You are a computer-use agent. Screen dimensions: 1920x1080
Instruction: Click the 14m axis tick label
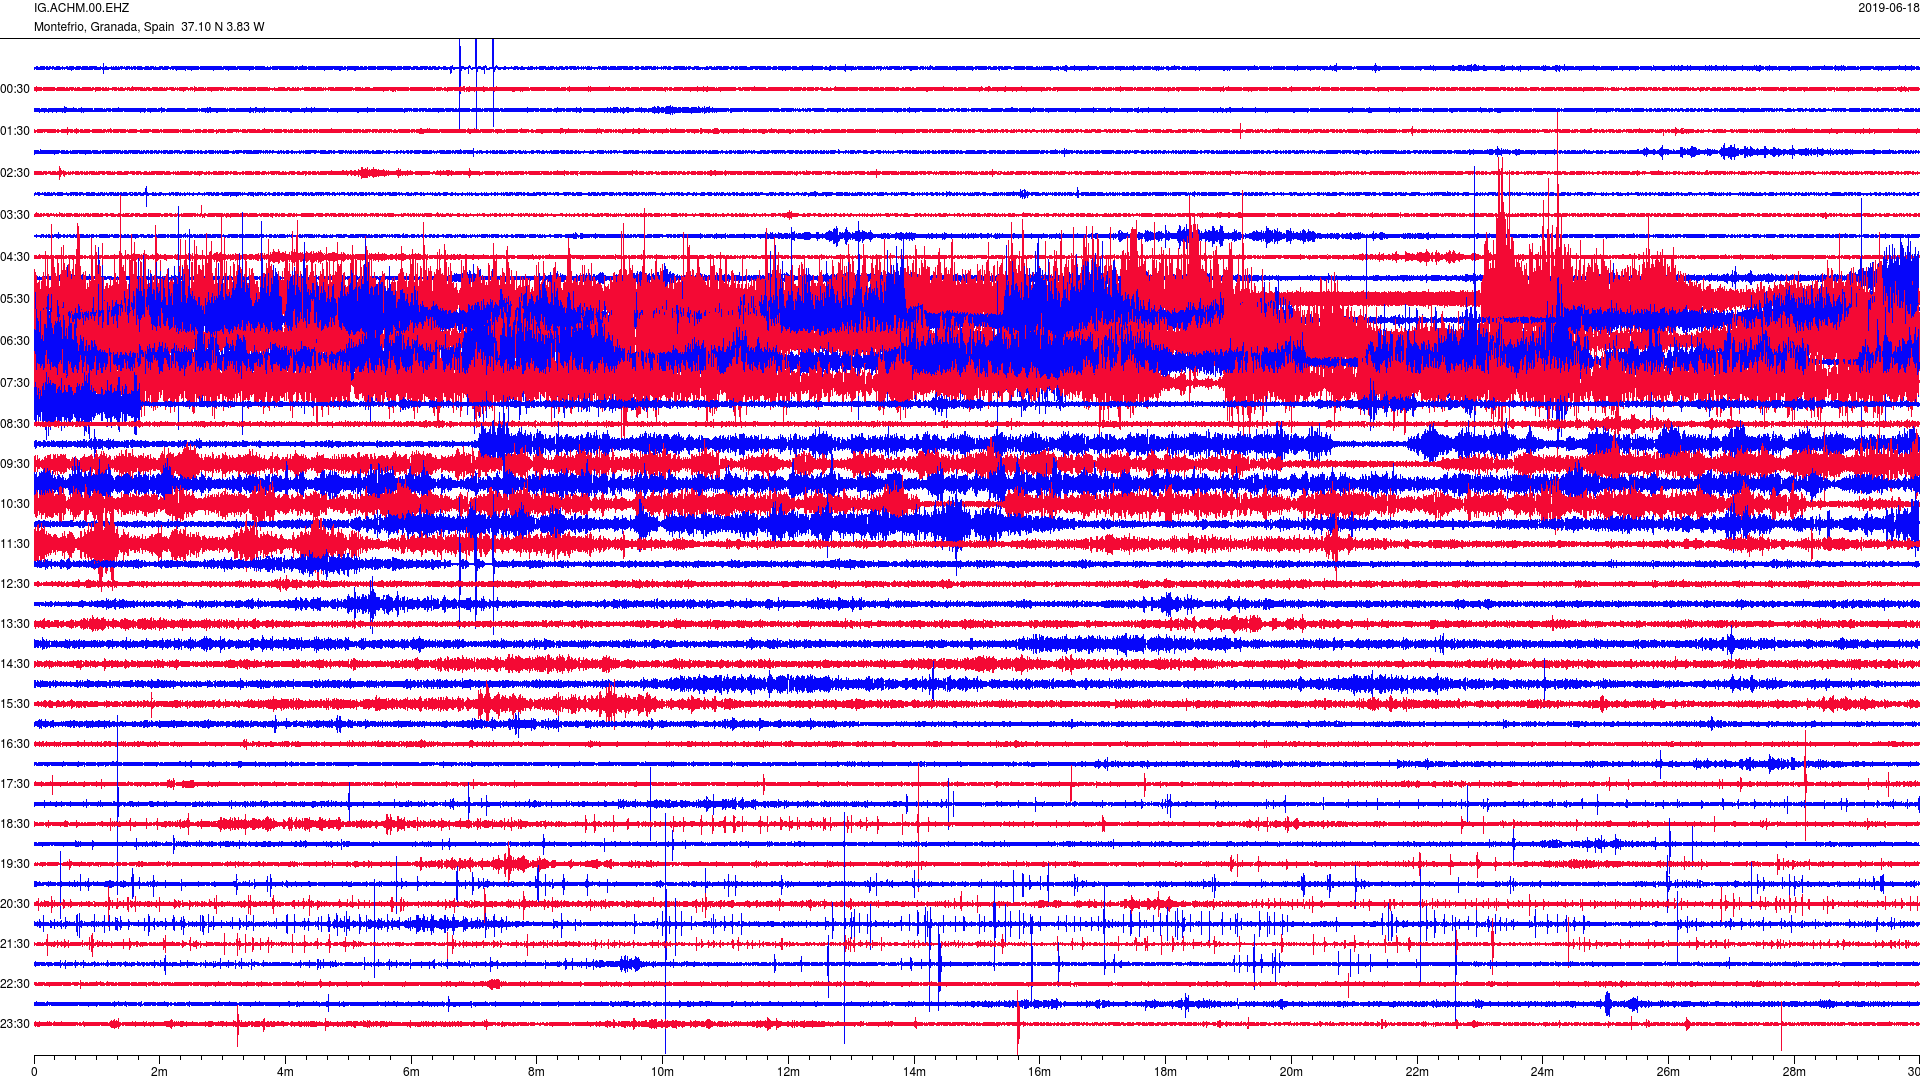tap(914, 1072)
